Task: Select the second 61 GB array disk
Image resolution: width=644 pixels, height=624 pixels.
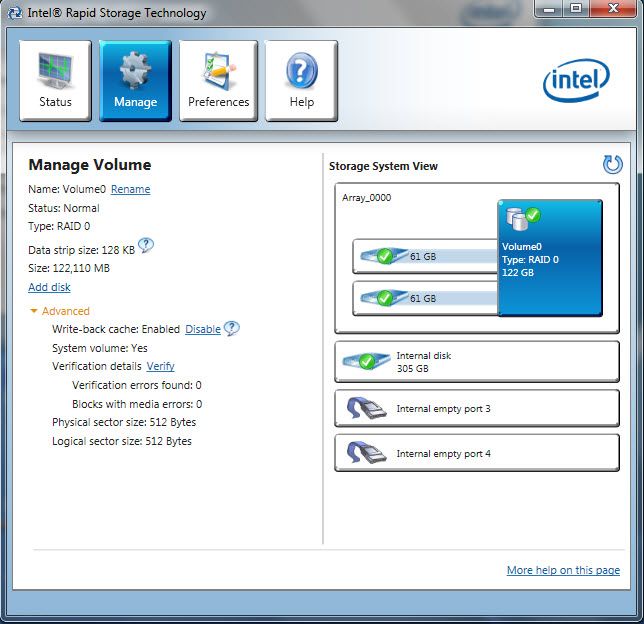Action: tap(425, 298)
